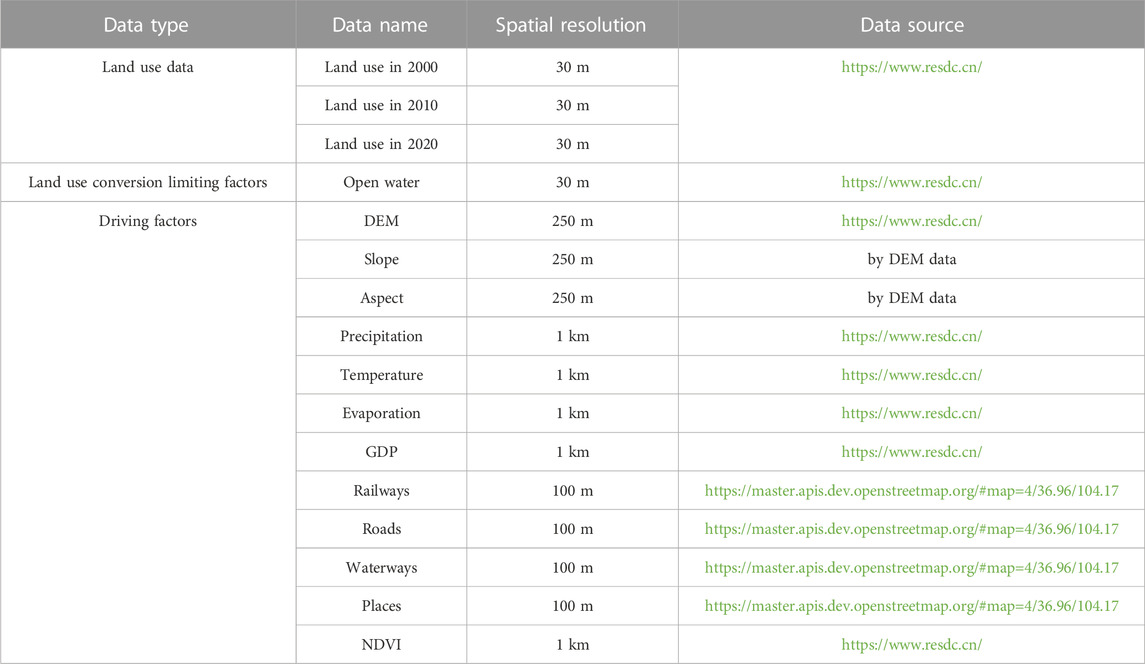Click the '1 km' resolution in Precipitation row
The height and width of the screenshot is (664, 1145).
click(x=572, y=337)
